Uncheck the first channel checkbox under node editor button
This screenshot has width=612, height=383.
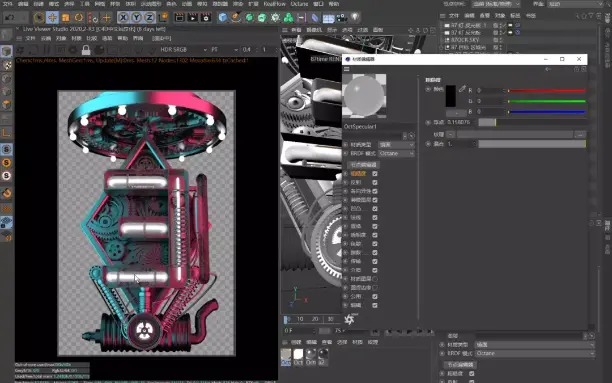click(x=375, y=174)
